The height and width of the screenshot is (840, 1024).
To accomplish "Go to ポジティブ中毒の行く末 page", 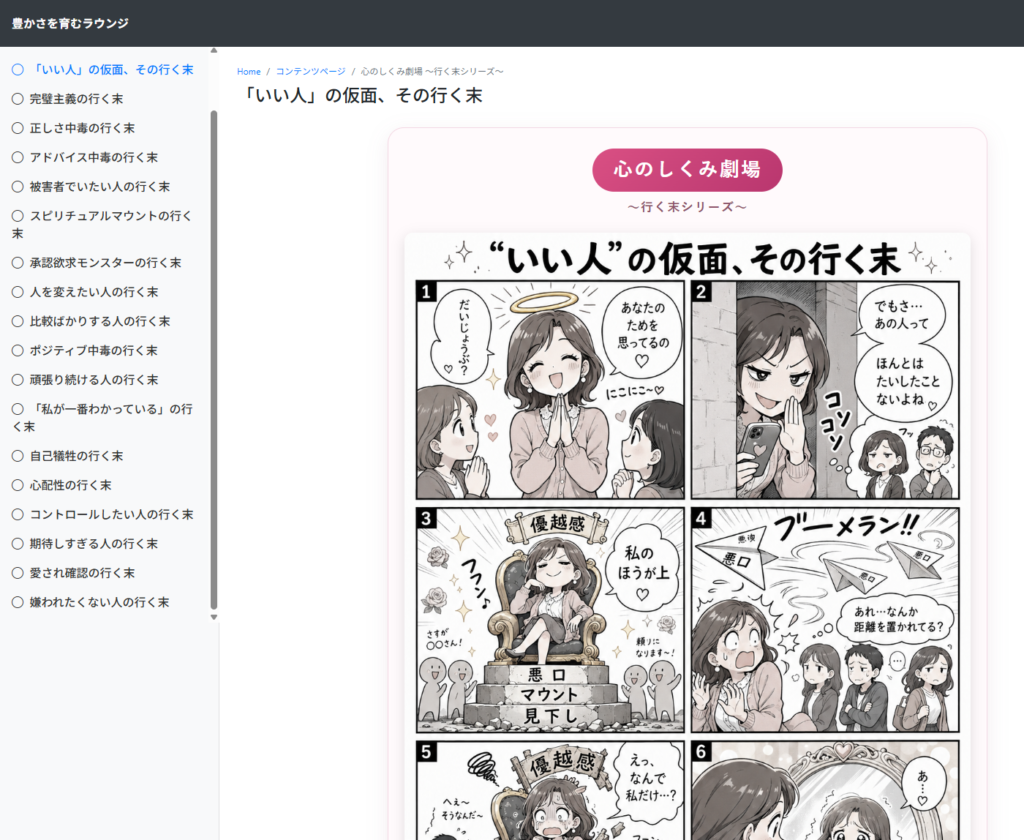I will click(x=94, y=351).
